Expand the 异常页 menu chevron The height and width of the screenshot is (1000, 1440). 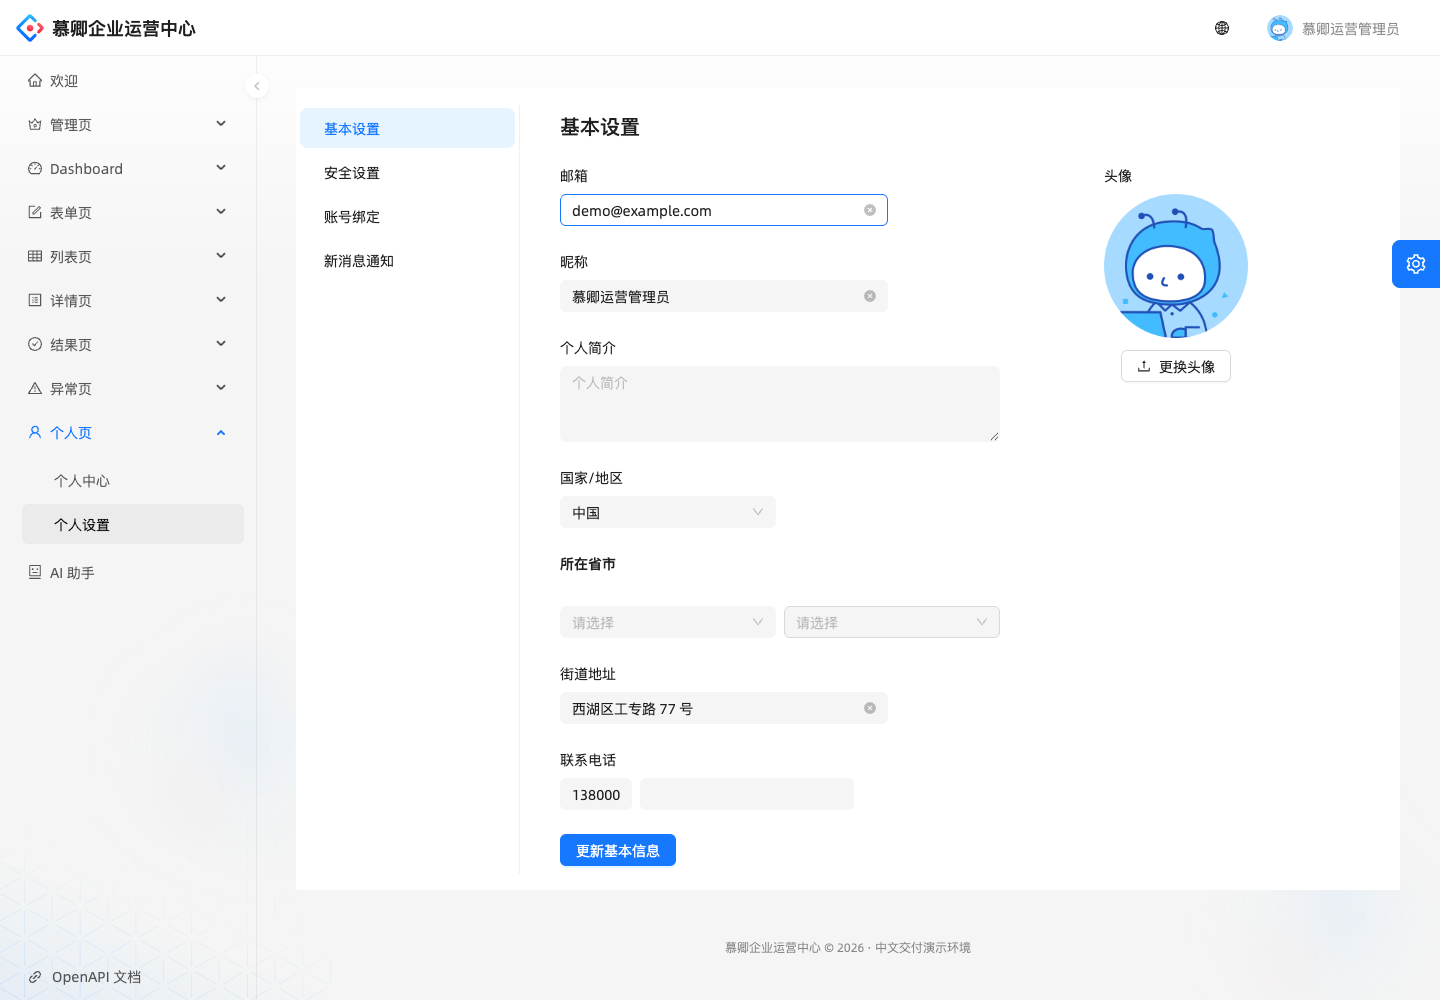pos(221,388)
